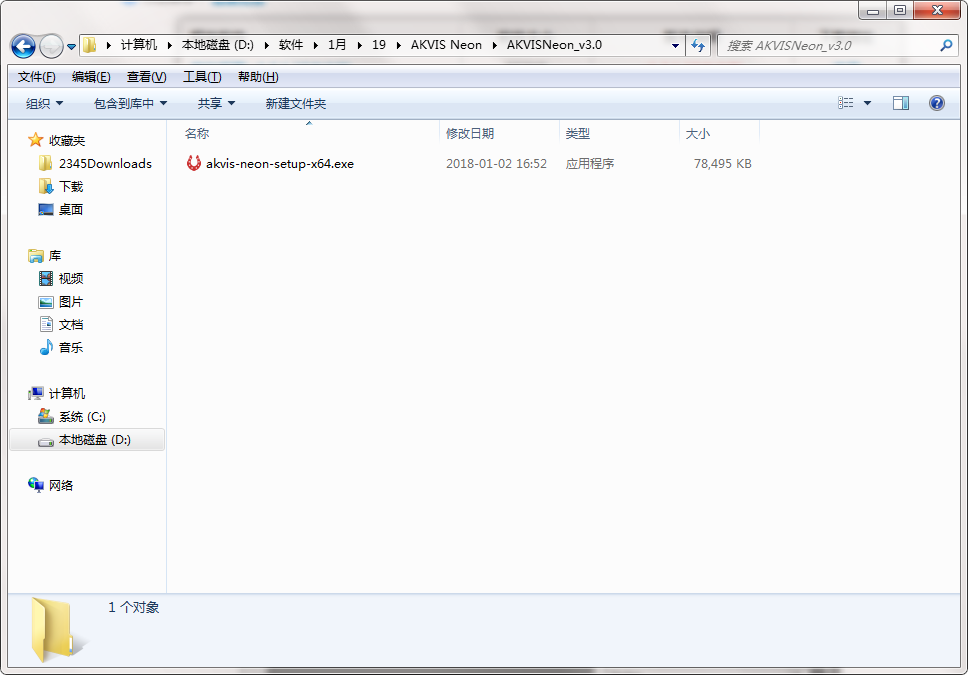968x675 pixels.
Task: Select the file name akvis-neon-setup-x64.exe
Action: click(280, 164)
